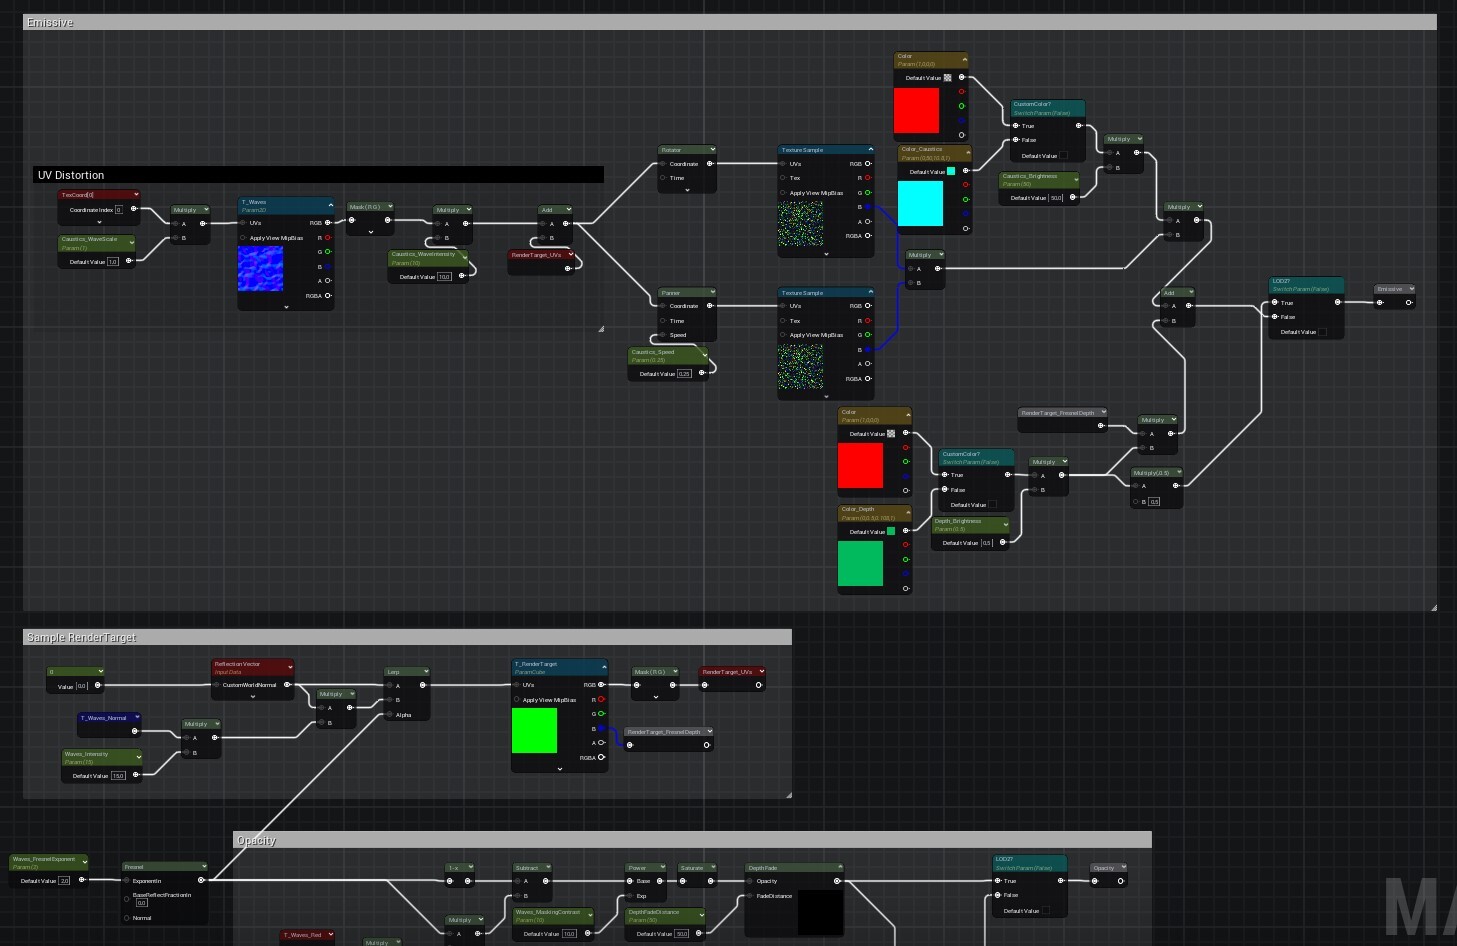Screen dimensions: 1457x946
Task: Select the True input pin on the LOD2? switch node
Action: pyautogui.click(x=1275, y=303)
